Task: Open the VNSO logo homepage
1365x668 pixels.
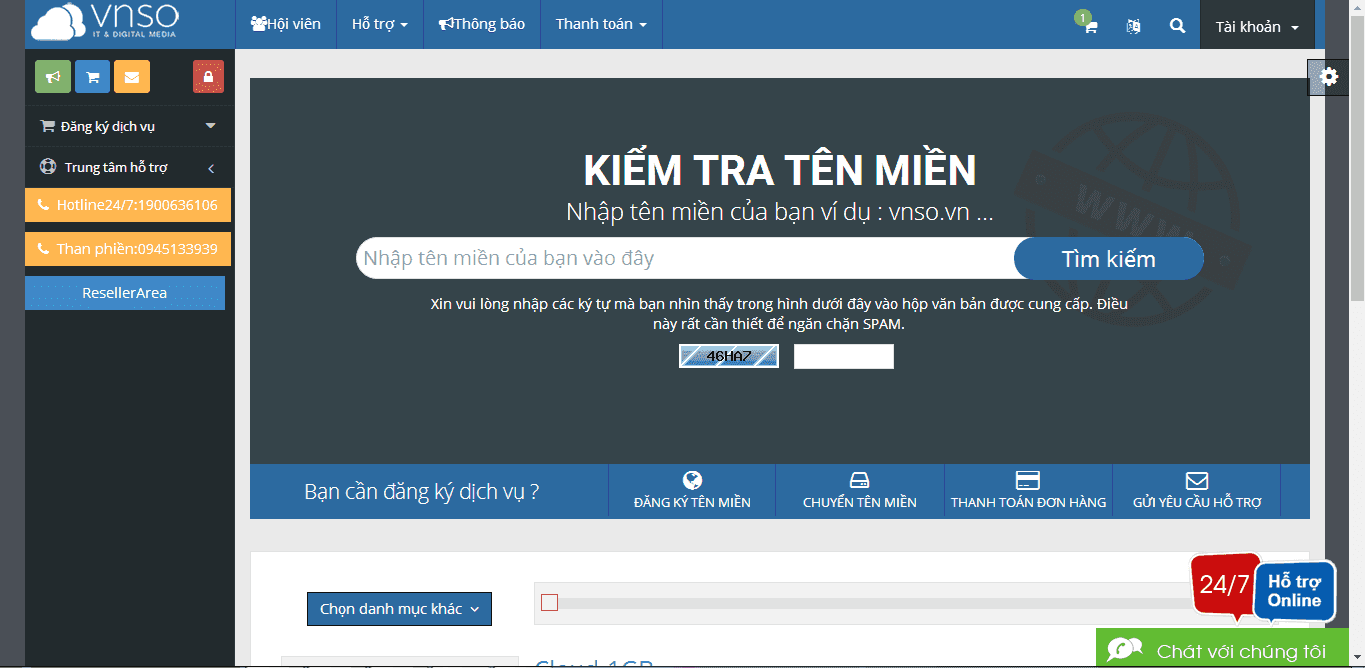Action: tap(105, 22)
